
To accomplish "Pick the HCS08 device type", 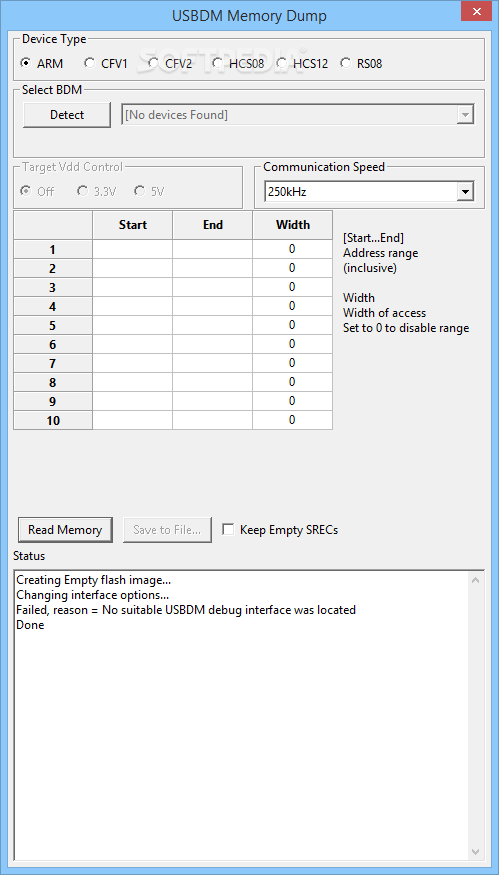I will click(238, 64).
